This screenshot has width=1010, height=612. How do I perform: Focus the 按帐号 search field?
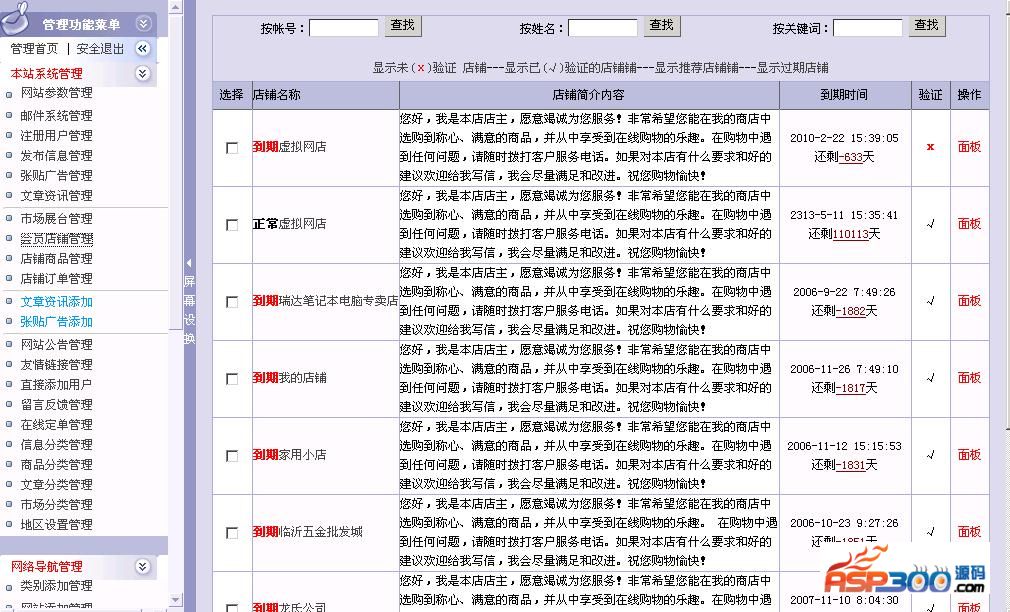[x=344, y=28]
